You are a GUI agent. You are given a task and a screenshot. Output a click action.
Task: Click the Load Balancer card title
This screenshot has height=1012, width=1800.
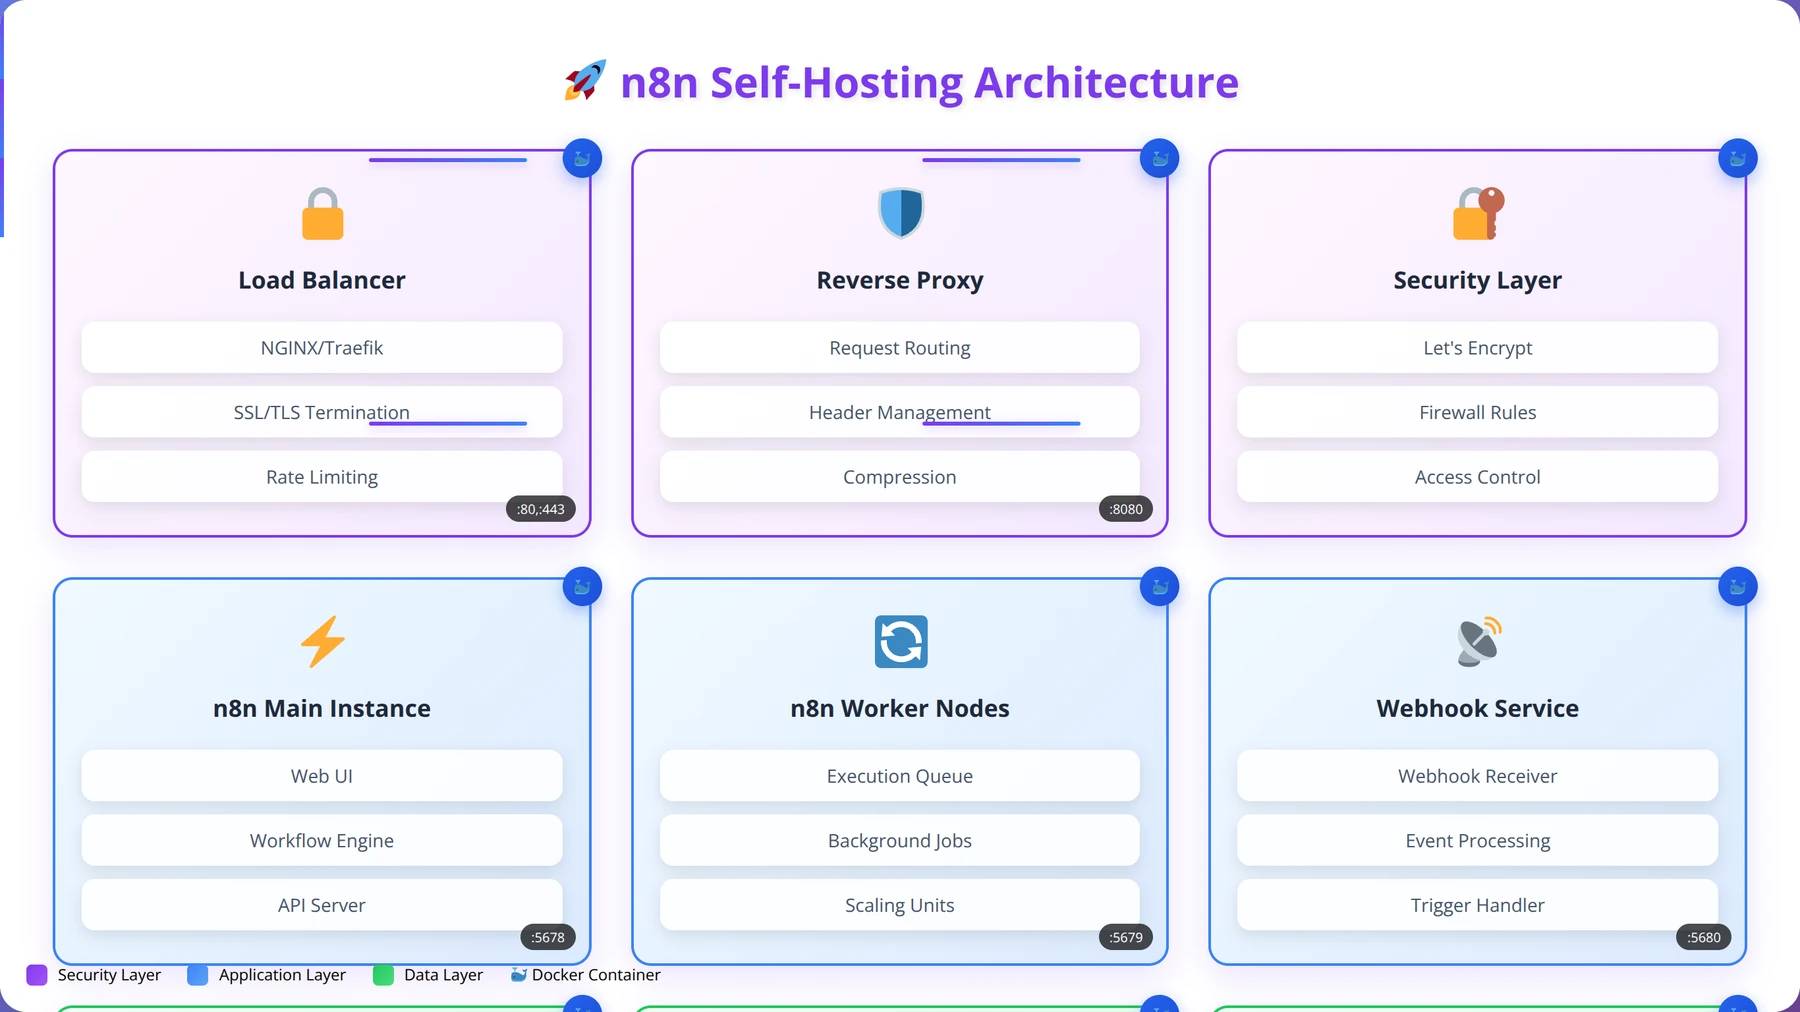(x=322, y=280)
